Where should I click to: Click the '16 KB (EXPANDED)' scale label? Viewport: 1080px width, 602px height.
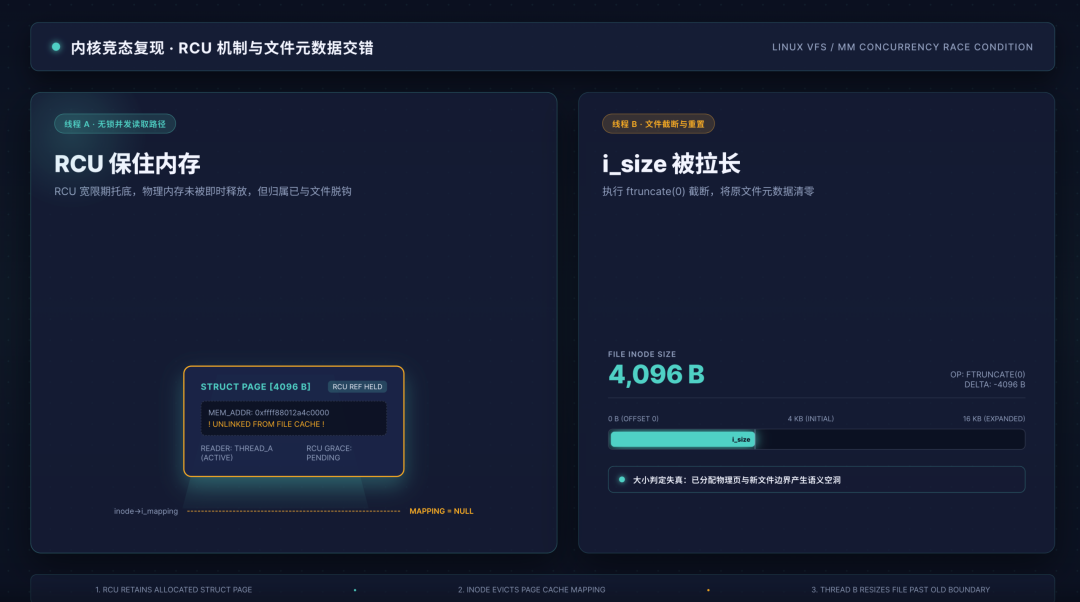point(993,419)
